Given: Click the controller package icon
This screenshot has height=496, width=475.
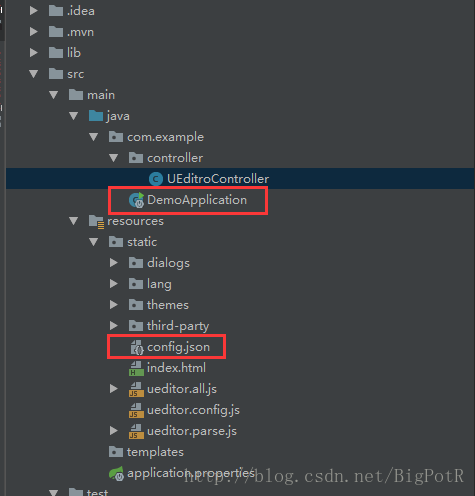Looking at the screenshot, I should click(x=136, y=158).
